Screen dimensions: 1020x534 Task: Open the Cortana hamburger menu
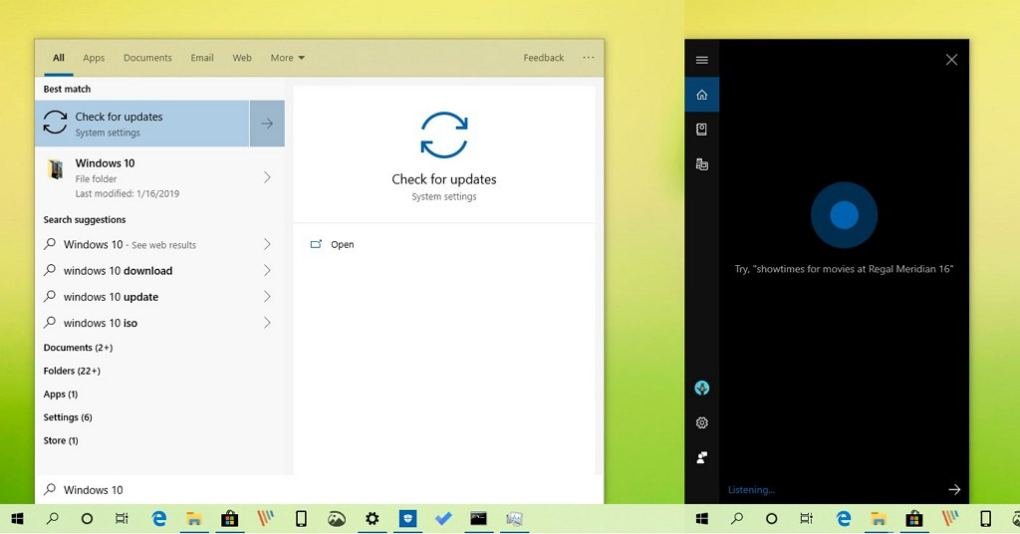click(702, 60)
